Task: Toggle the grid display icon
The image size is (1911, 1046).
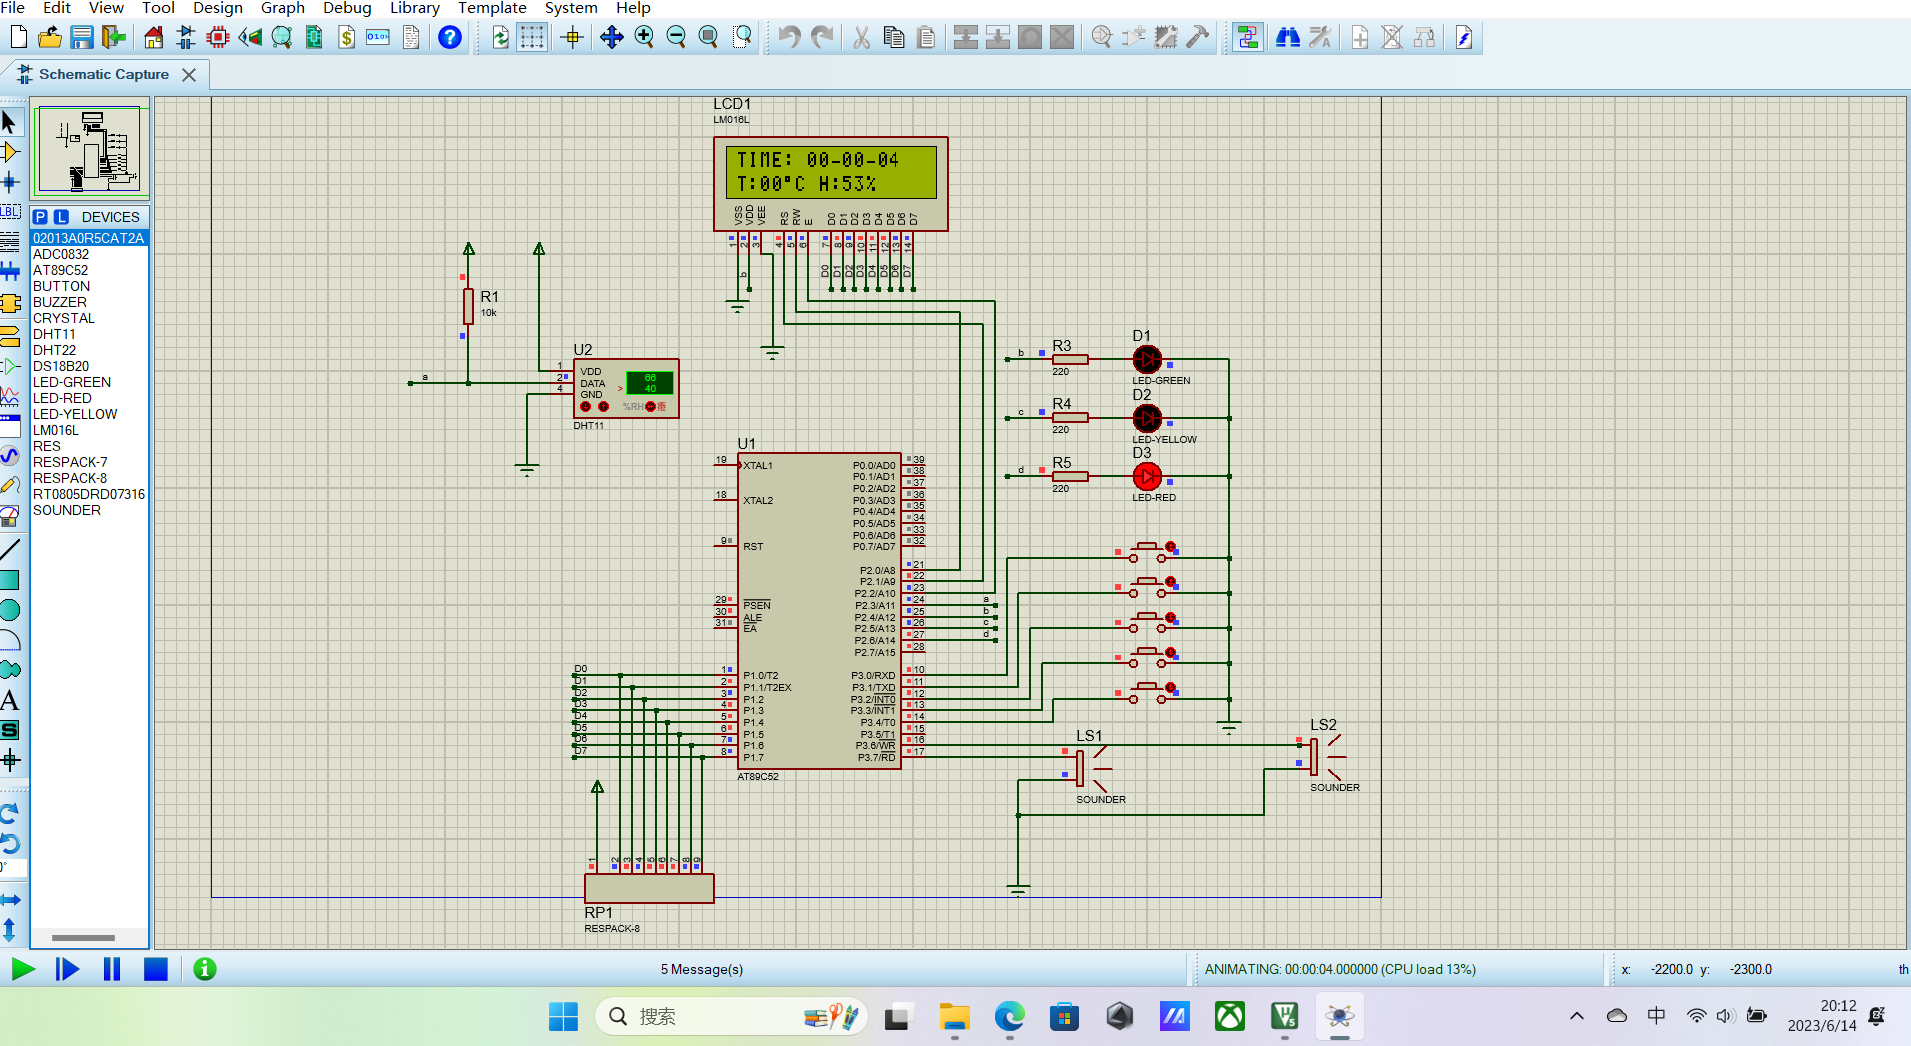Action: 532,38
